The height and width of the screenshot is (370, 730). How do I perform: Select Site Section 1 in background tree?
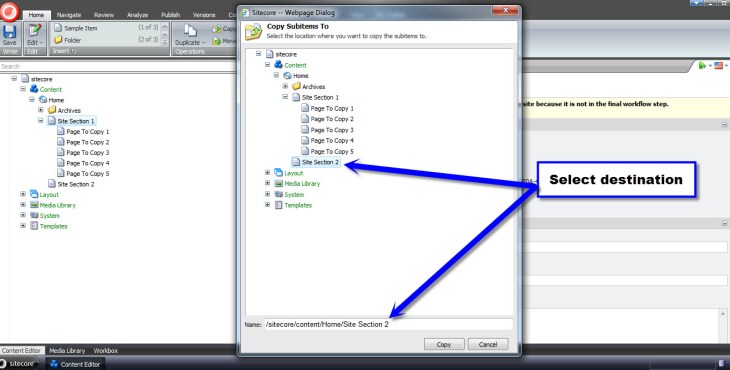click(75, 121)
